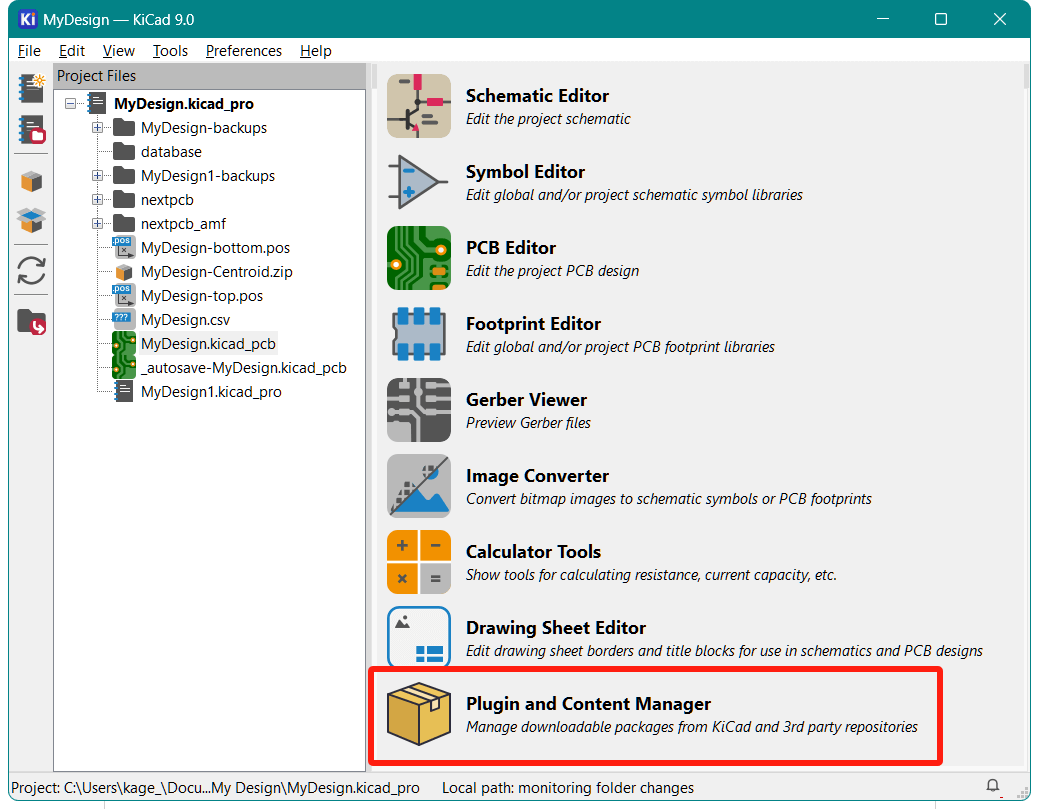Click the Open Project icon with red folder
1039x809 pixels.
[32, 130]
